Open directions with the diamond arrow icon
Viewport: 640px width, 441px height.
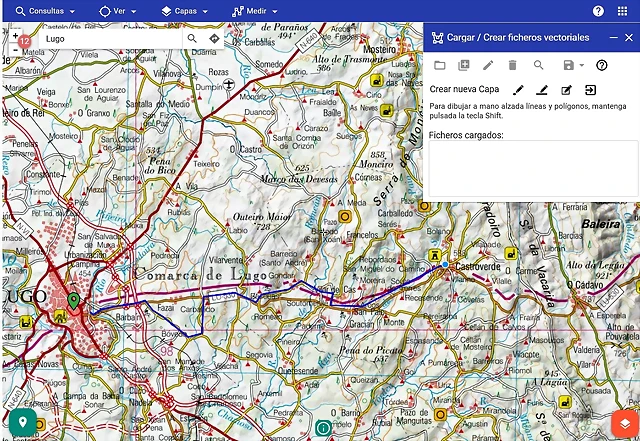pos(214,39)
